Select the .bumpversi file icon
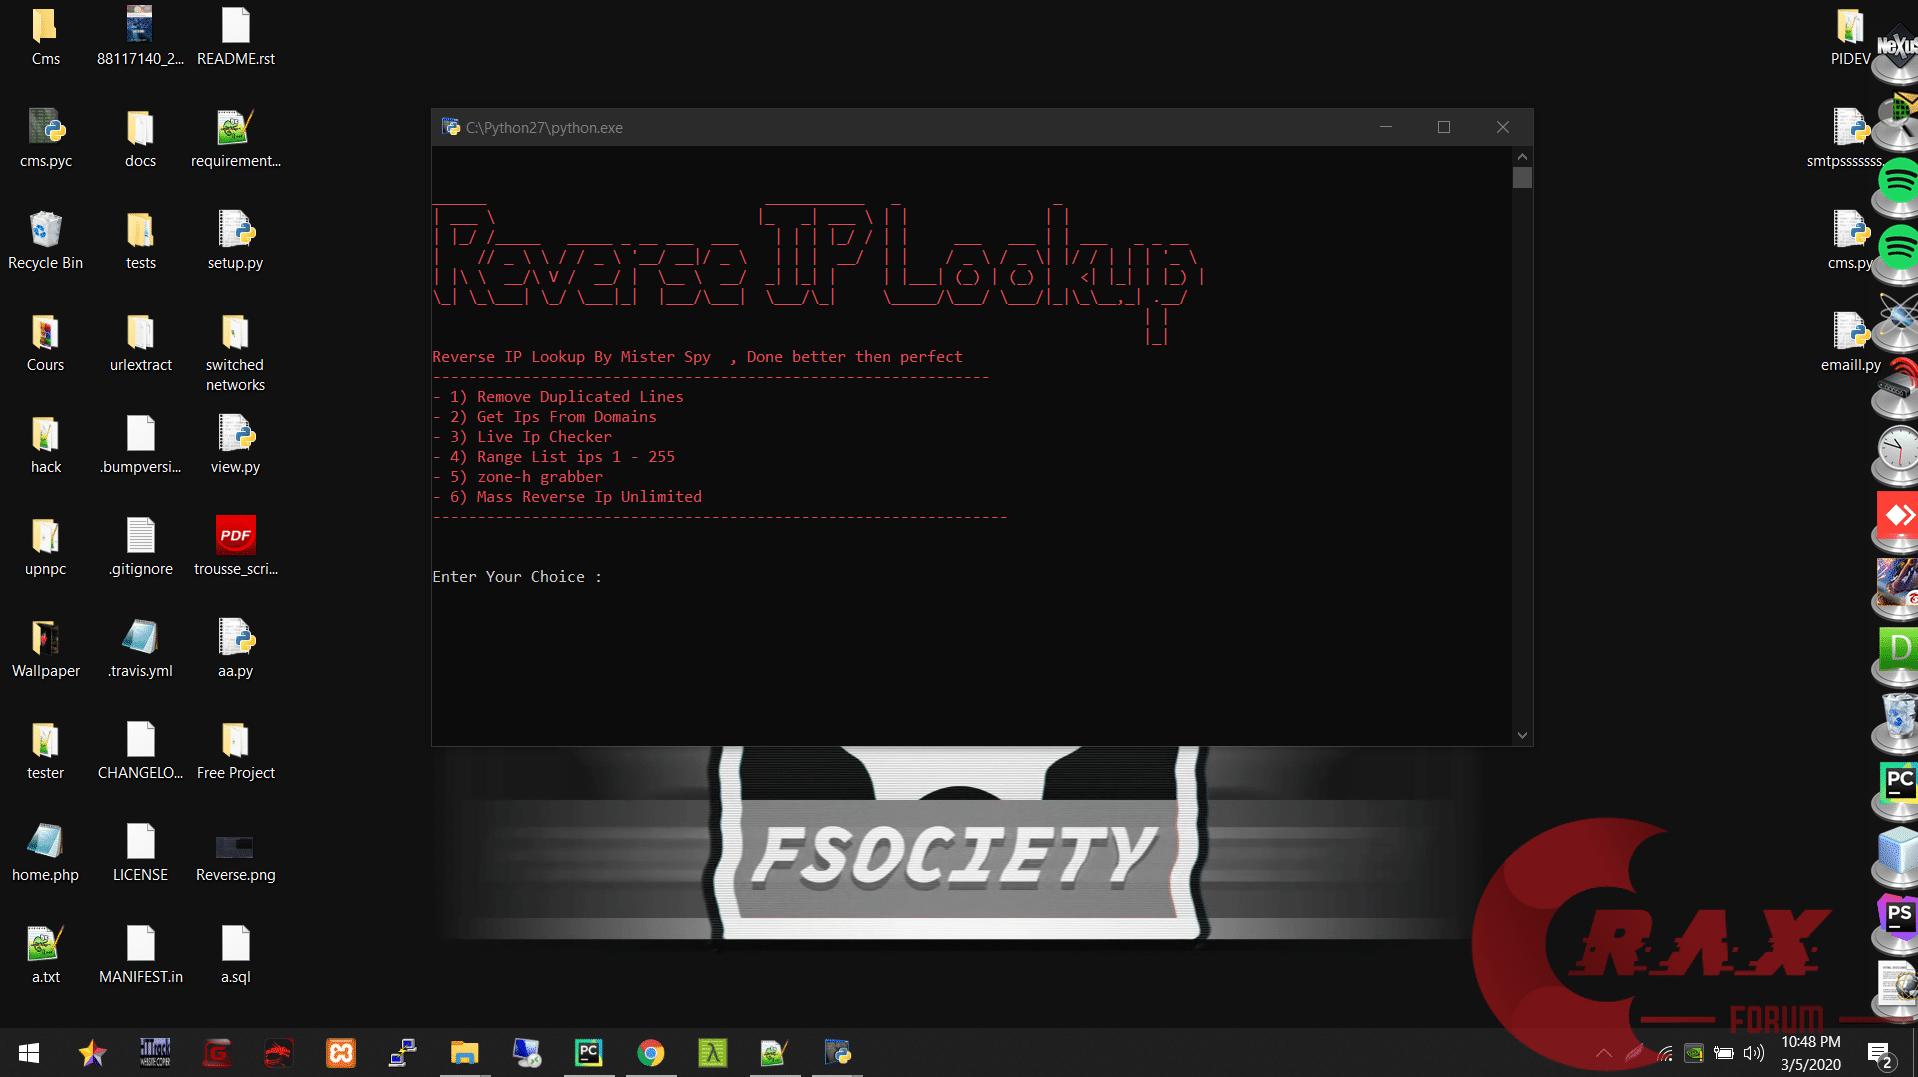Viewport: 1918px width, 1077px height. [140, 445]
